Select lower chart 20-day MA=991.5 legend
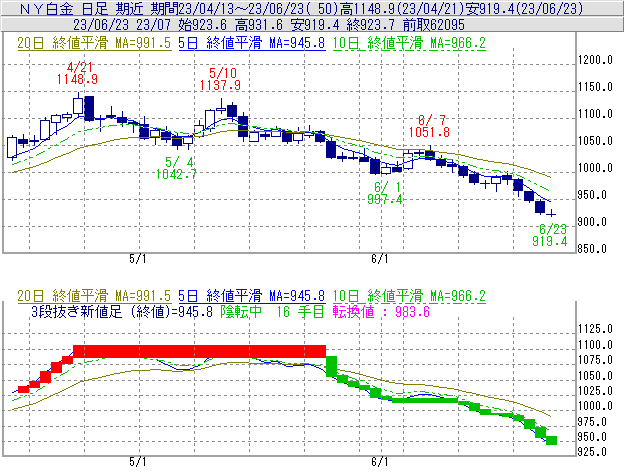Image resolution: width=624 pixels, height=475 pixels. pos(94,296)
